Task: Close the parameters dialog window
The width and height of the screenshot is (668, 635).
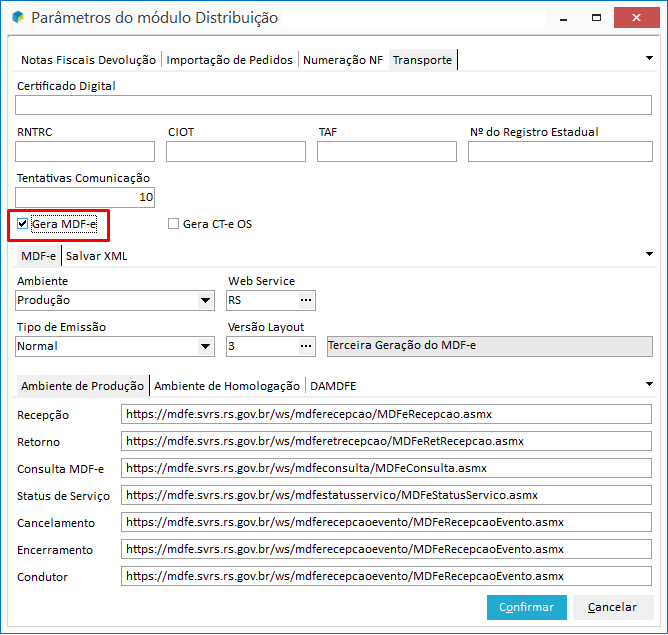Action: click(x=644, y=18)
